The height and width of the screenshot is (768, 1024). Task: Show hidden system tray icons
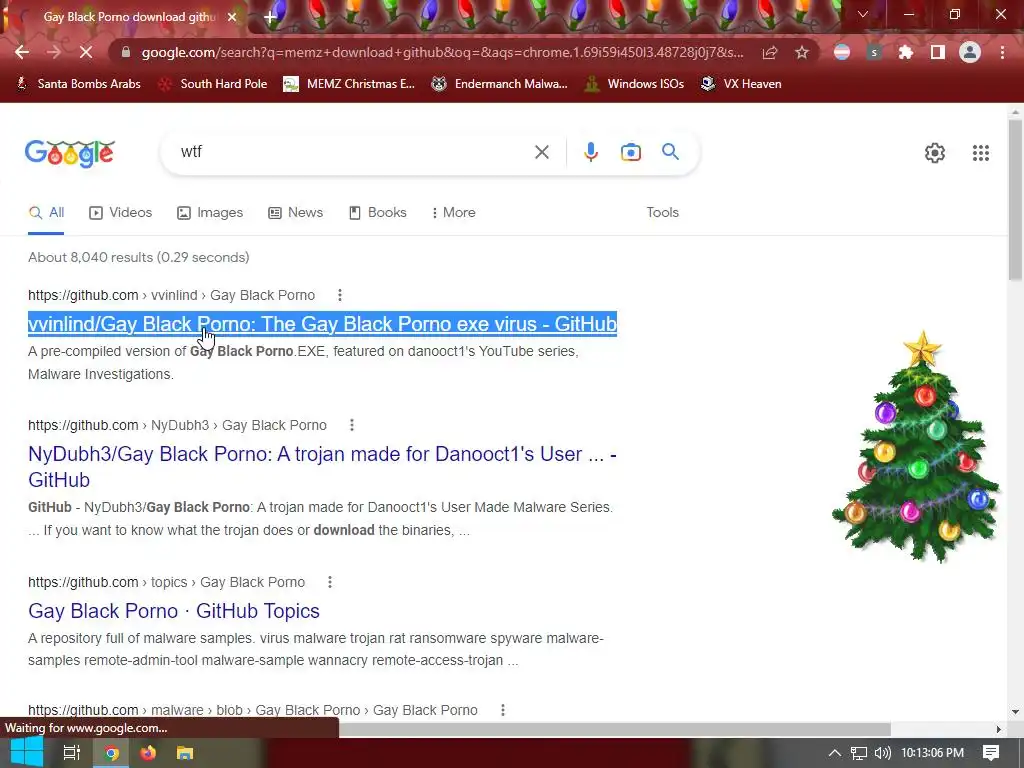click(x=835, y=753)
